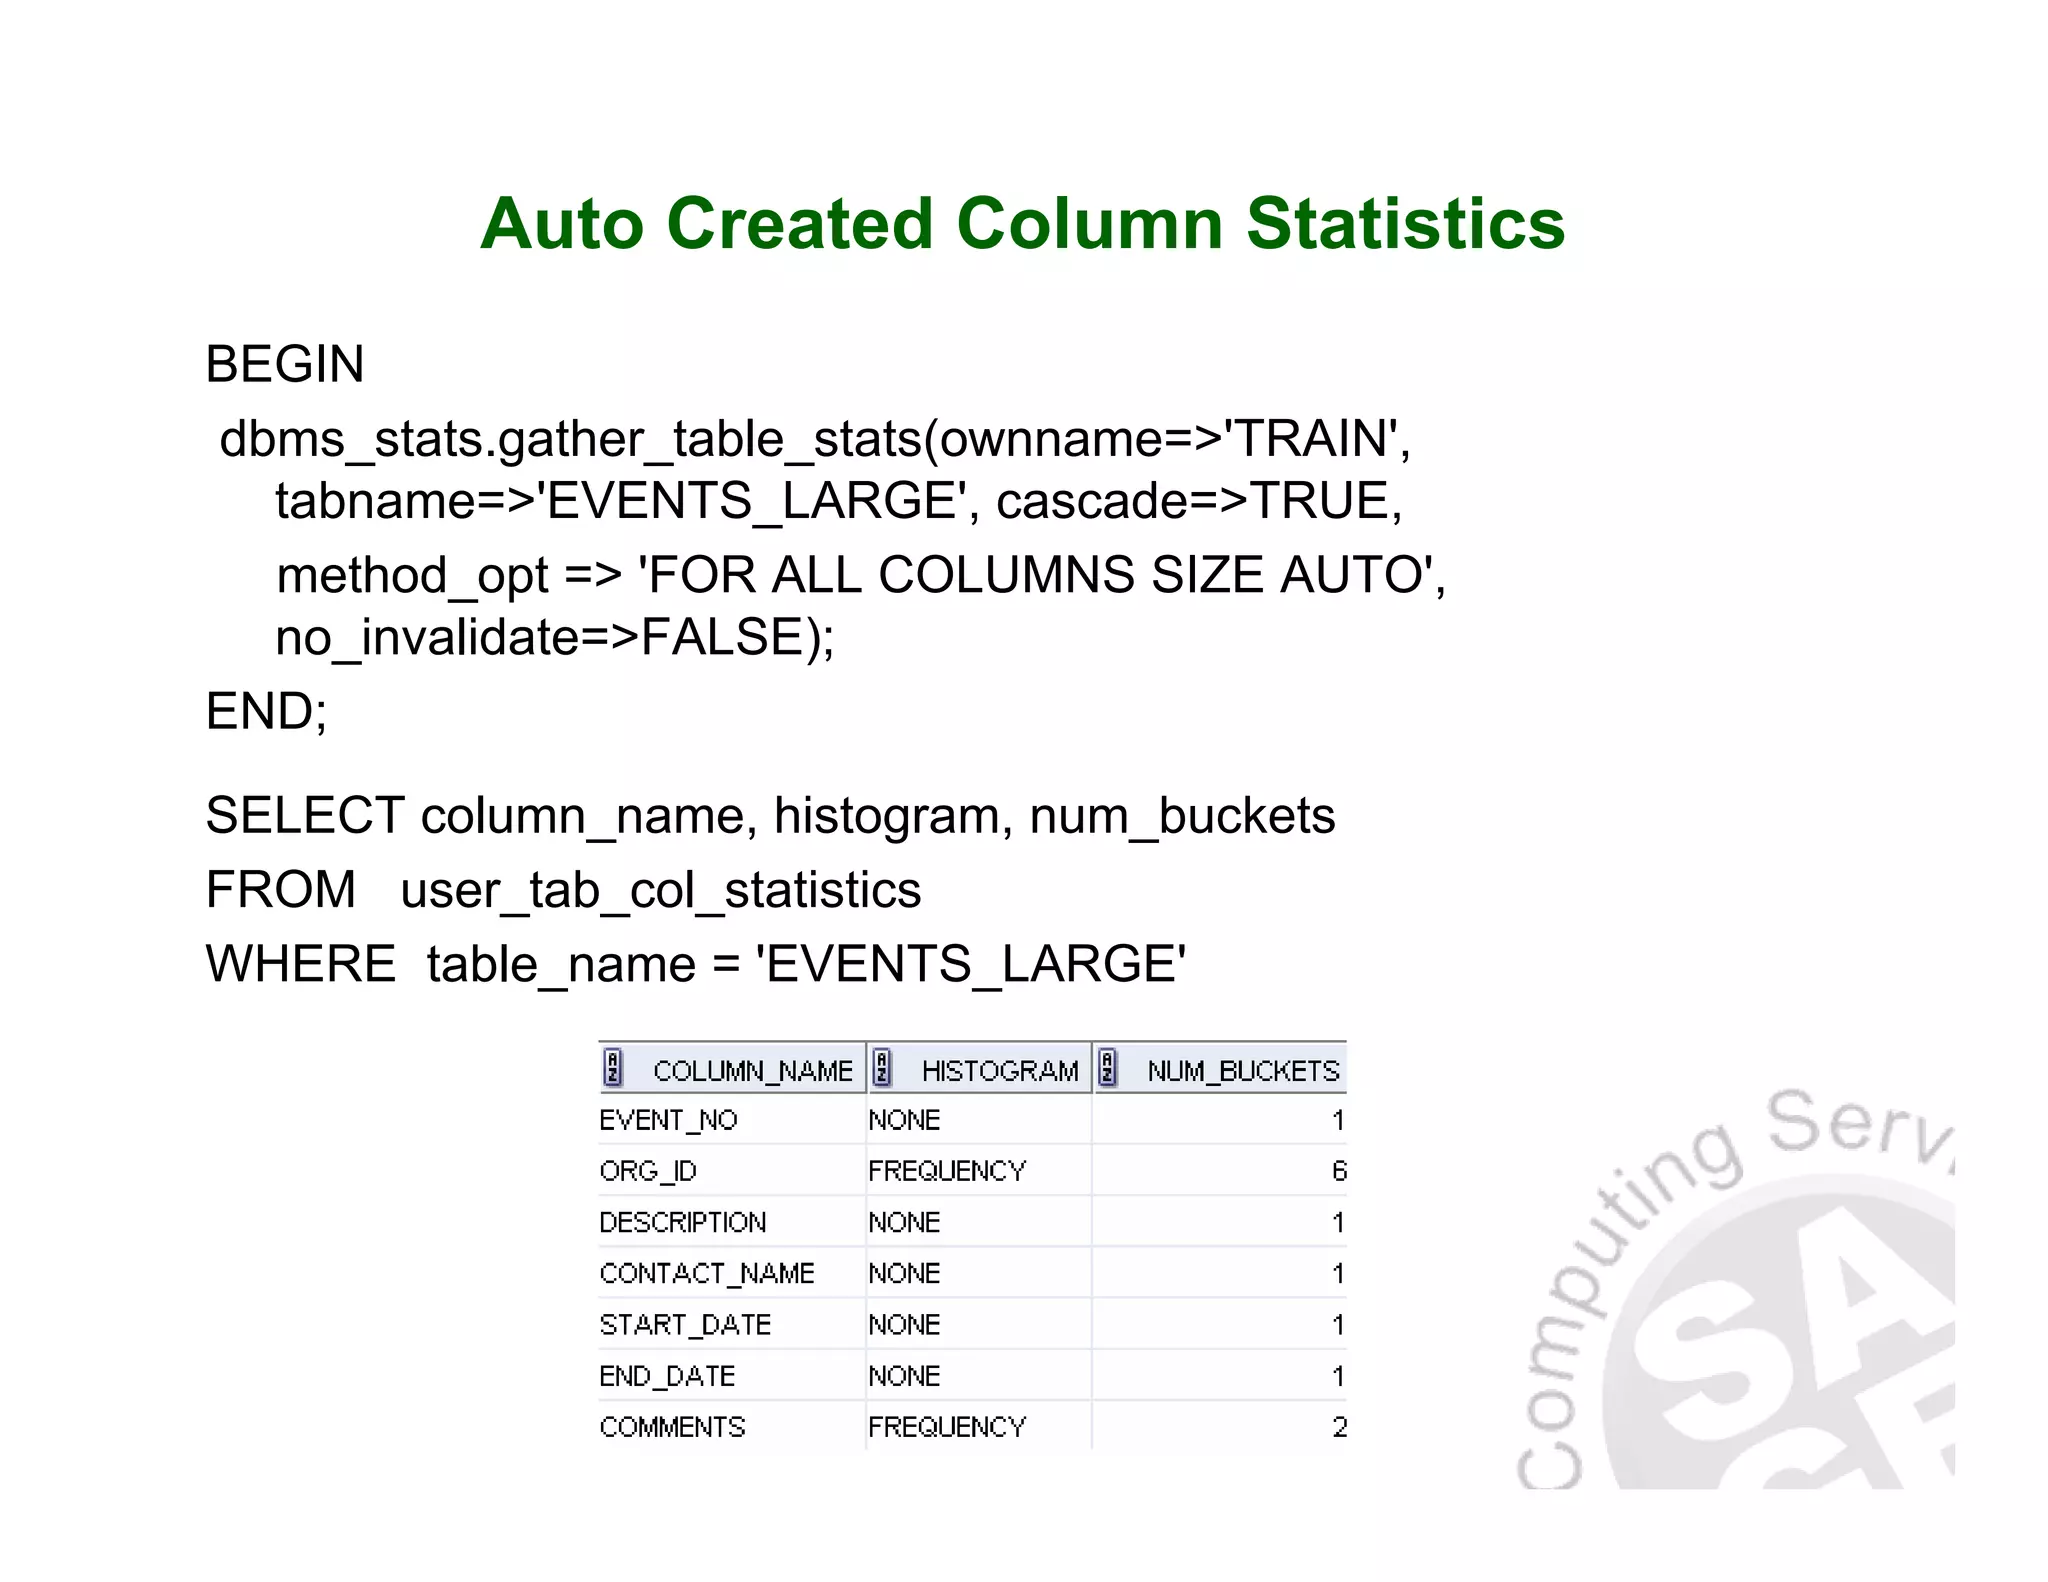
Task: Click FREQUENCY histogram value for COMMENTS
Action: (x=947, y=1427)
